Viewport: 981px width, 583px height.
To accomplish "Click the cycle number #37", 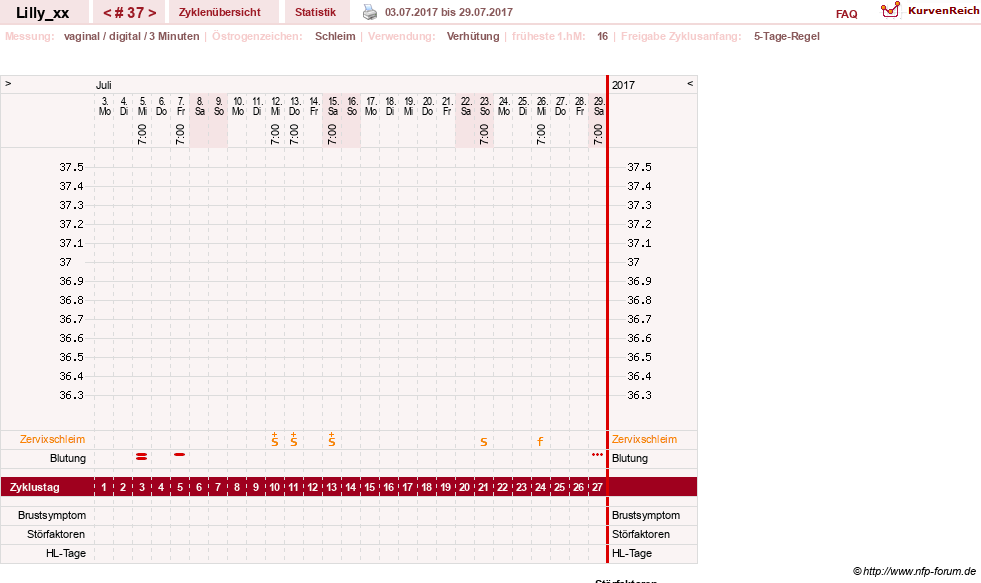I will (x=130, y=13).
